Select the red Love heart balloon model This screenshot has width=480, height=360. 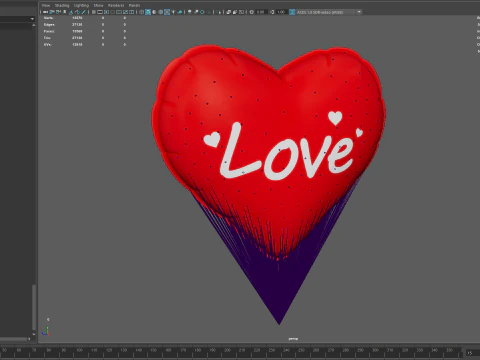269,153
